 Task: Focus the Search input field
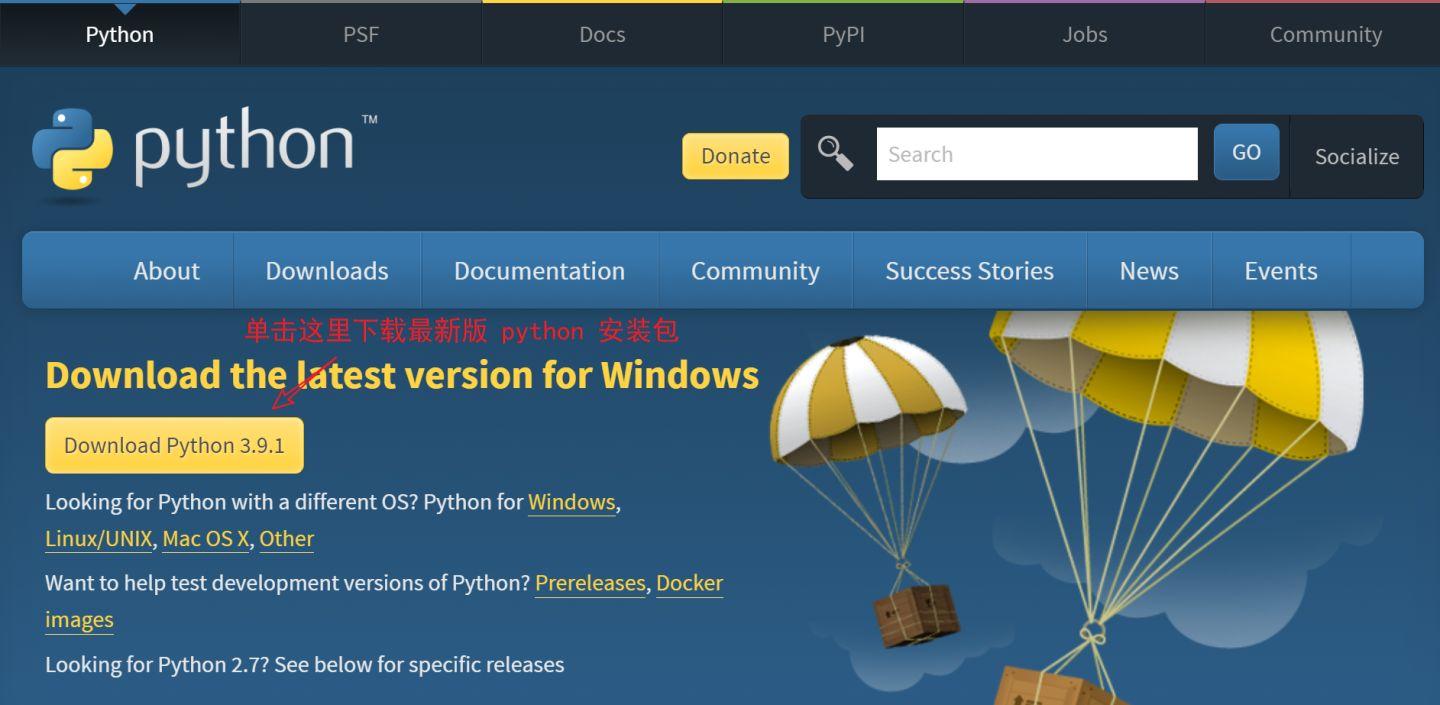pos(1037,154)
